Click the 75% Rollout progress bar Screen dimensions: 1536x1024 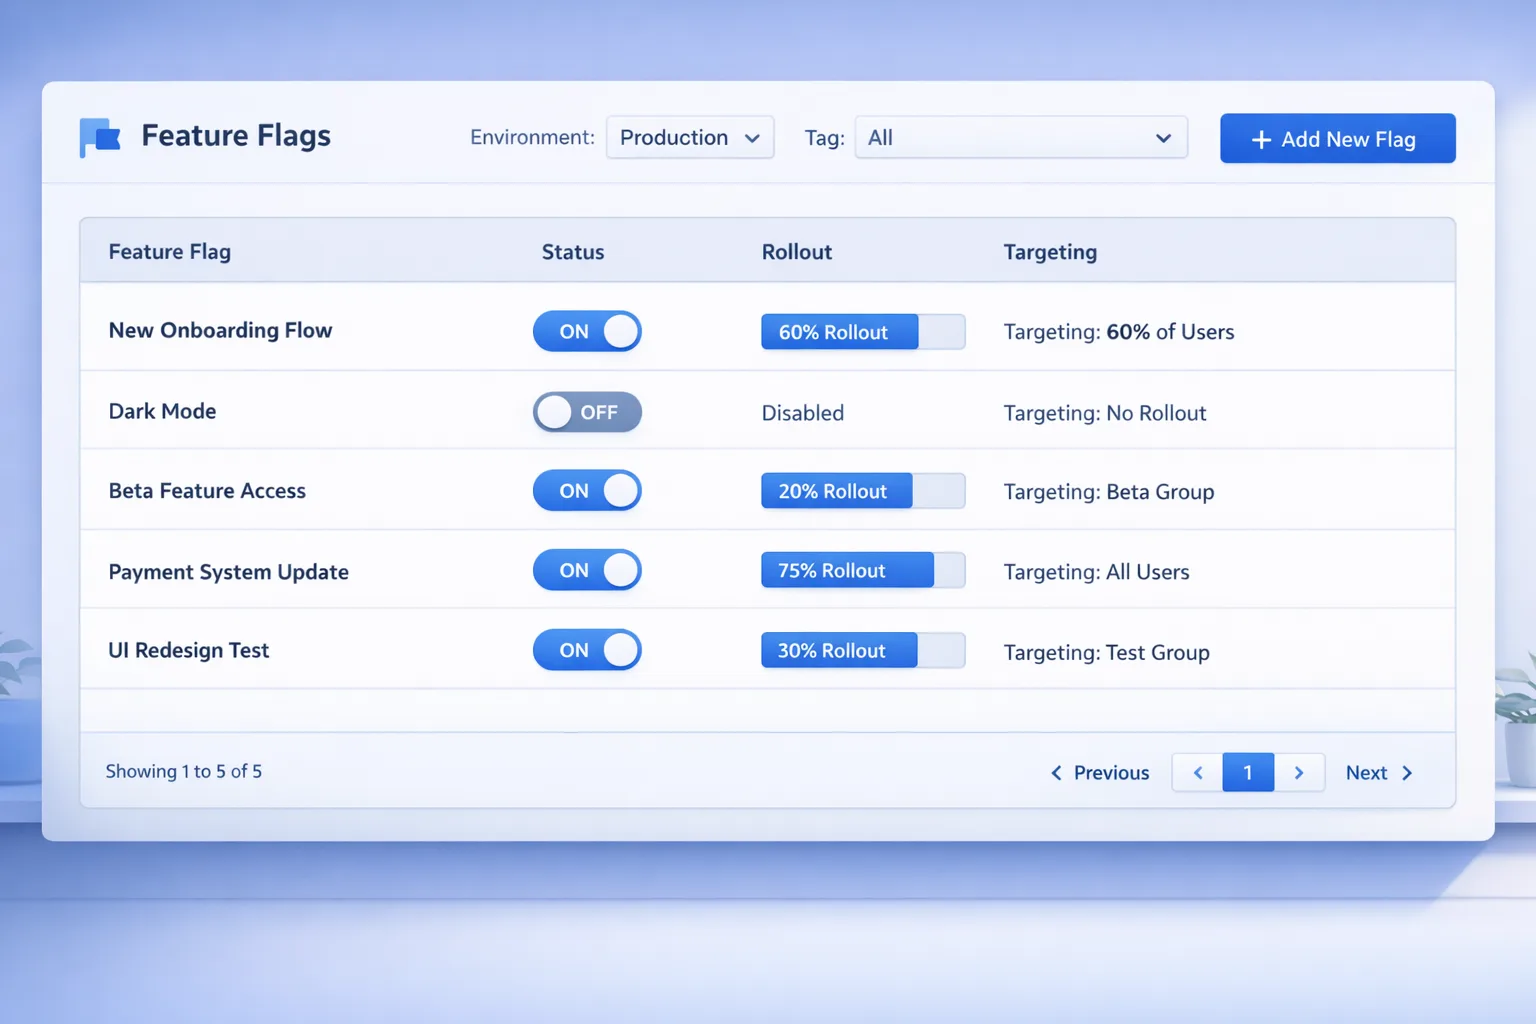(x=862, y=570)
